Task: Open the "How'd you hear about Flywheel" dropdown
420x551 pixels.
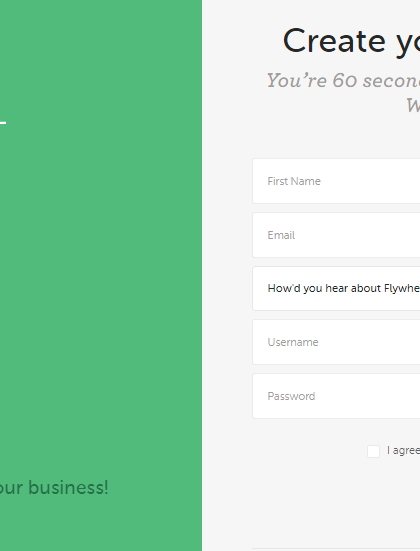Action: [336, 289]
